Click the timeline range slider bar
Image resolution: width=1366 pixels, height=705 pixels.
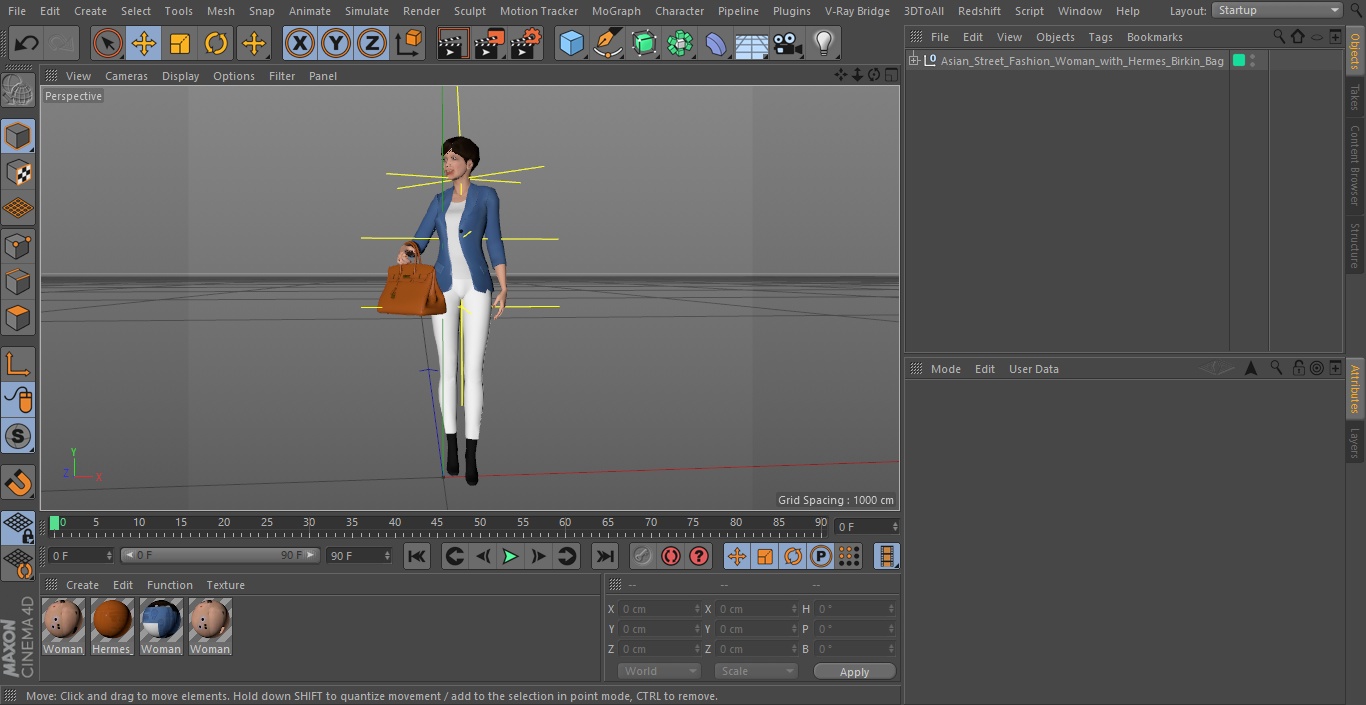220,555
